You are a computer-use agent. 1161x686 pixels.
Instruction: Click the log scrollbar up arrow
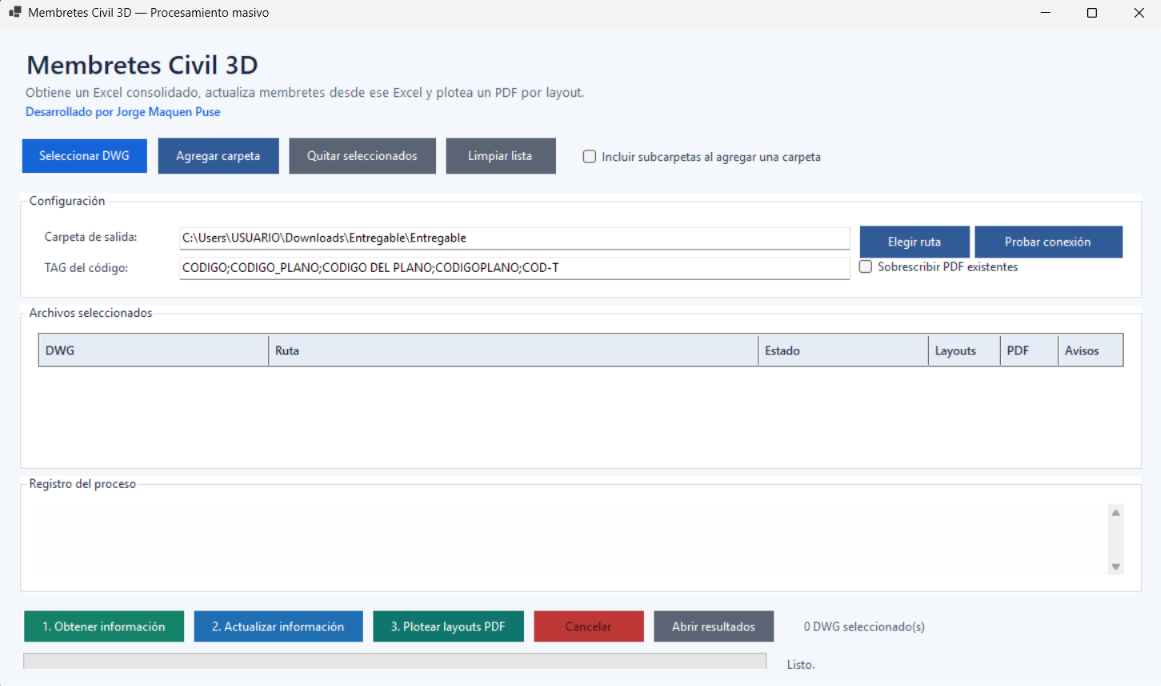click(x=1116, y=513)
